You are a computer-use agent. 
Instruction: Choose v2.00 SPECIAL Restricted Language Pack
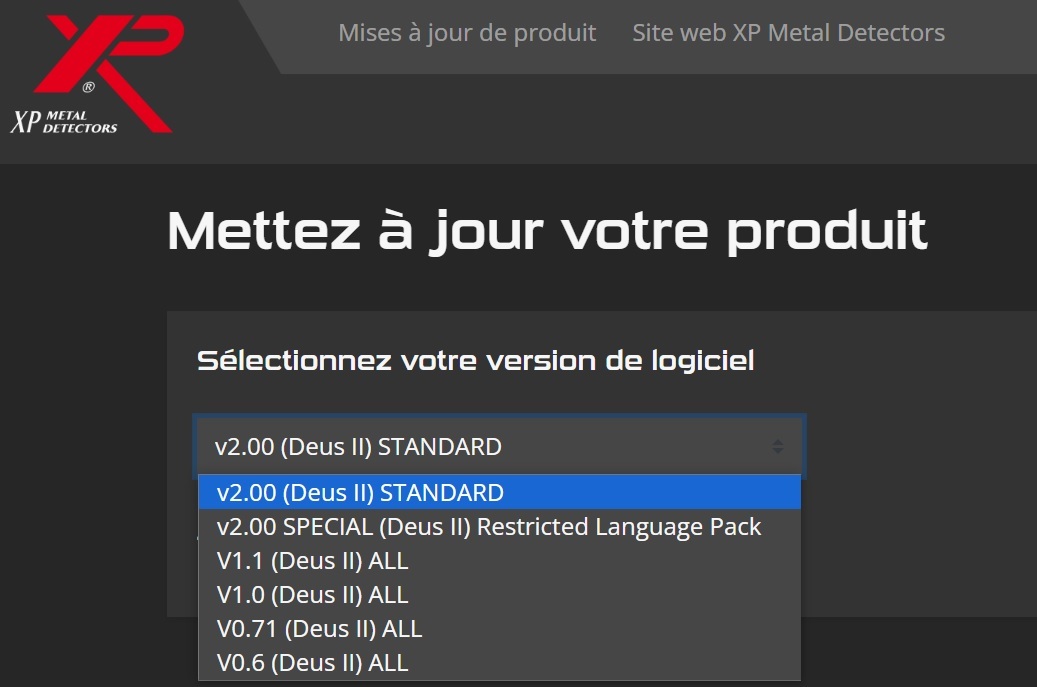click(489, 527)
